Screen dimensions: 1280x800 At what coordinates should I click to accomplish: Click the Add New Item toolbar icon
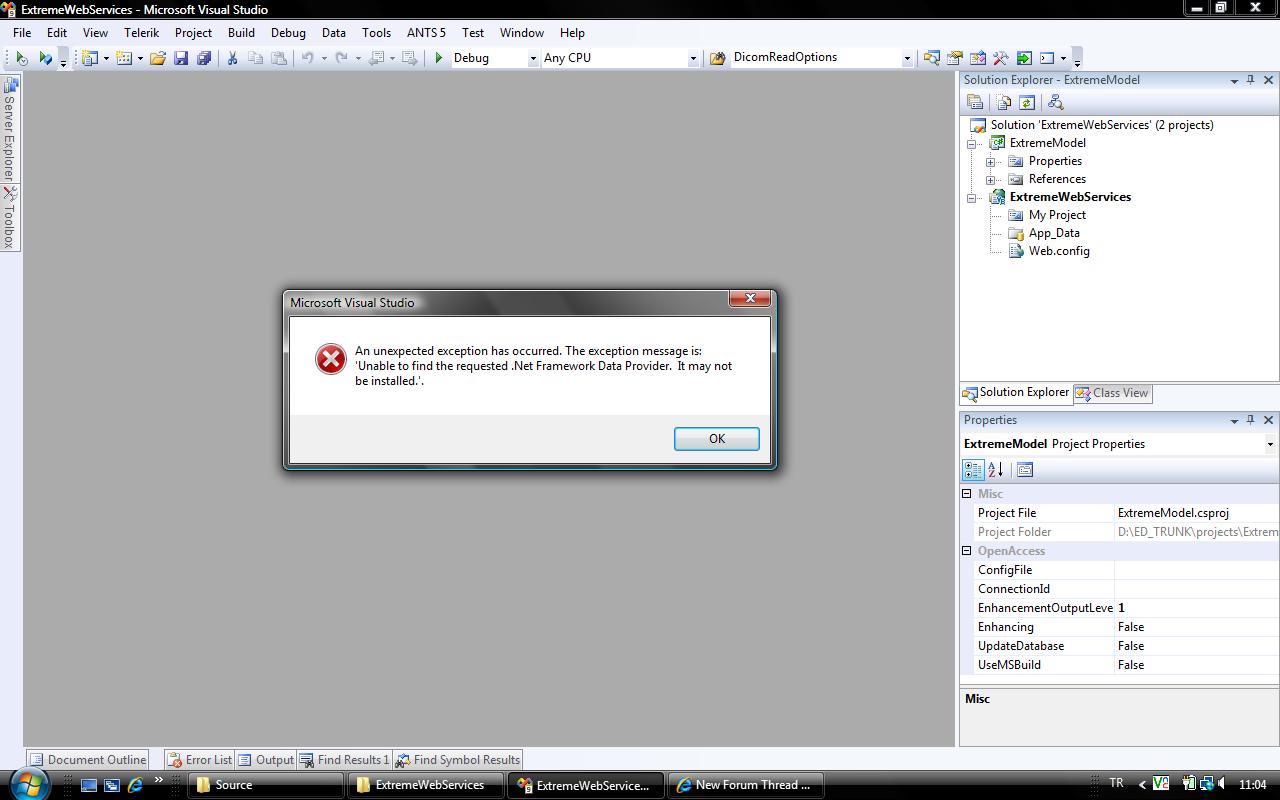[x=125, y=58]
